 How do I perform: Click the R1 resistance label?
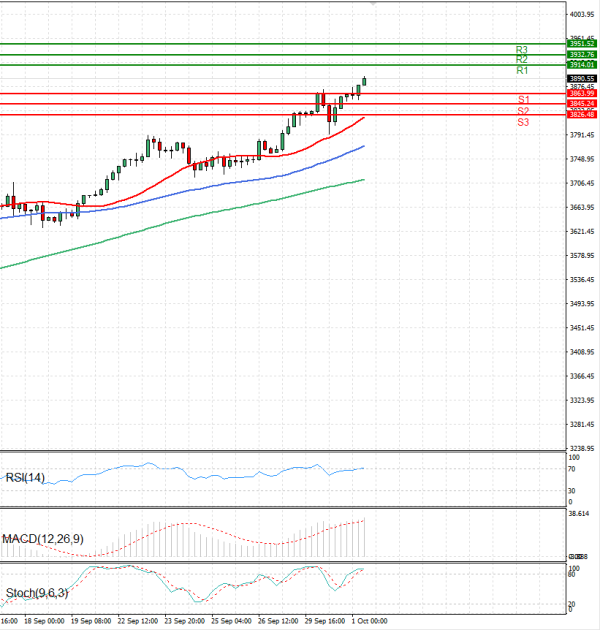pos(522,71)
